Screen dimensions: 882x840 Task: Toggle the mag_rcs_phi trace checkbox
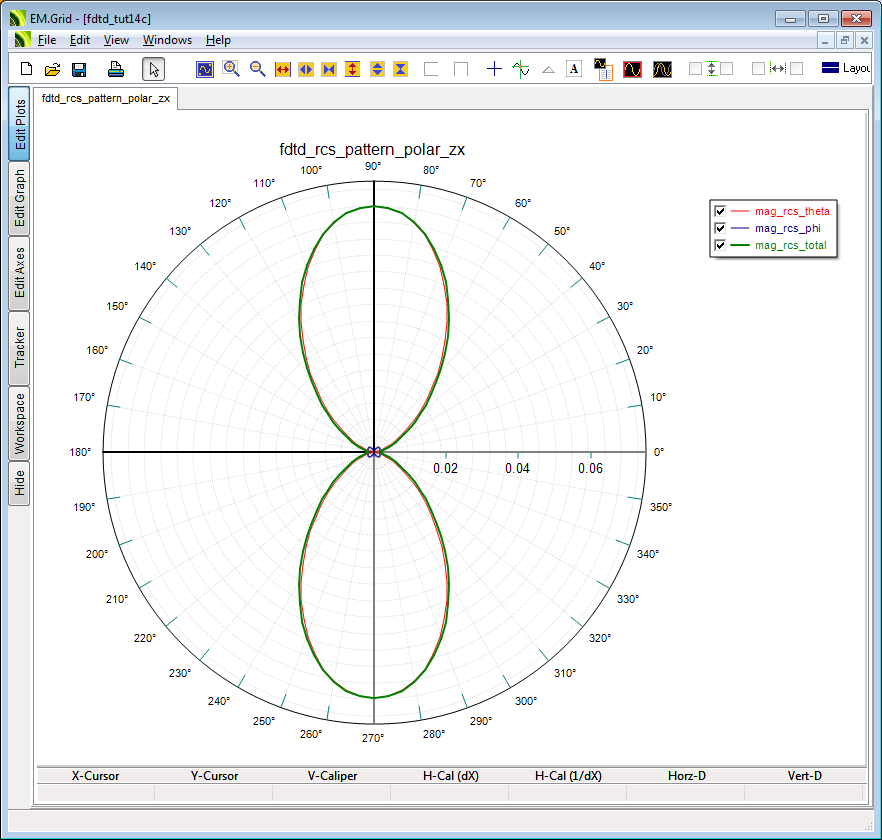pos(719,228)
